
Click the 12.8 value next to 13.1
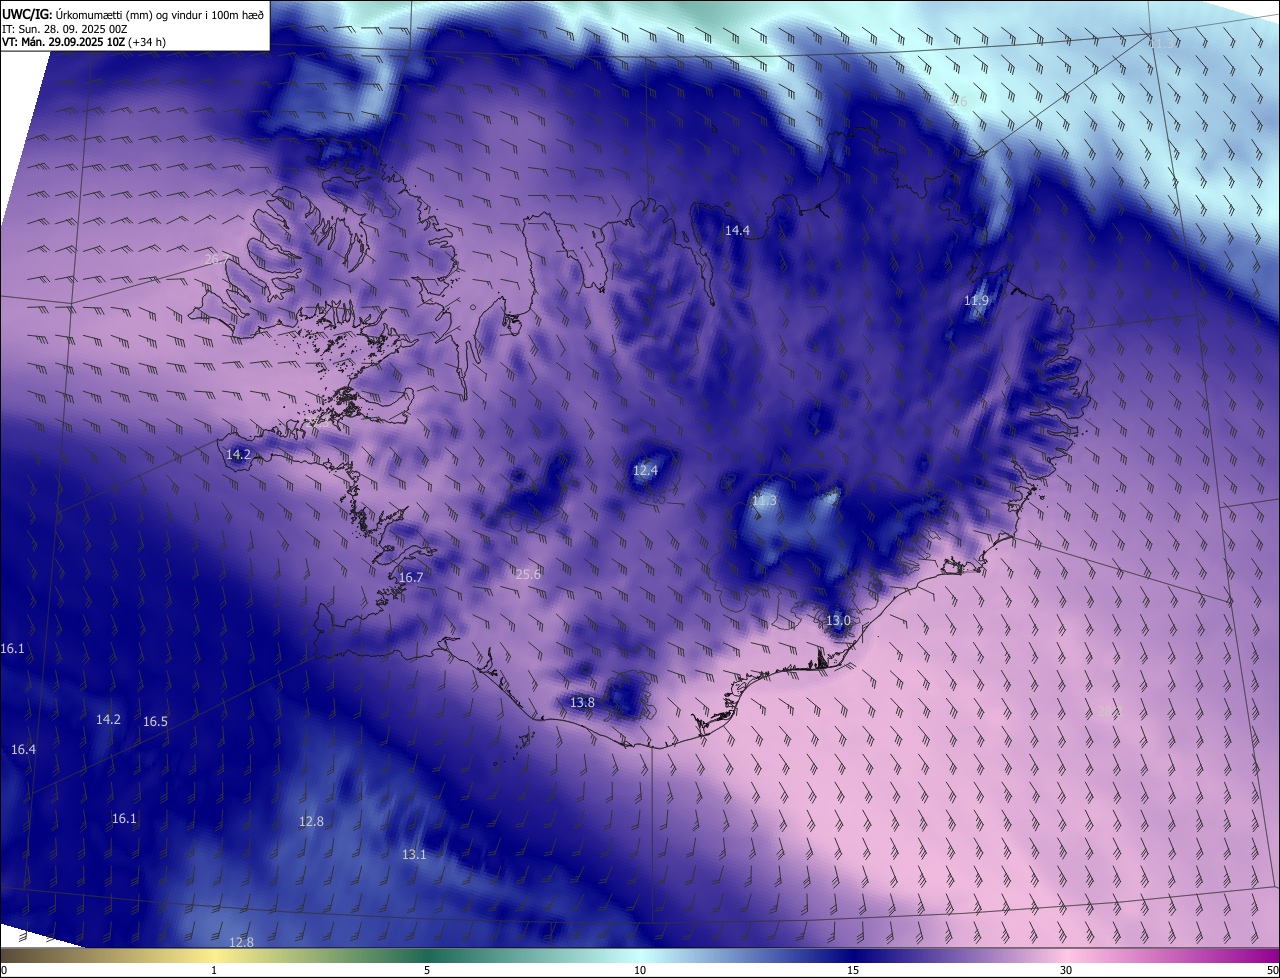click(311, 822)
